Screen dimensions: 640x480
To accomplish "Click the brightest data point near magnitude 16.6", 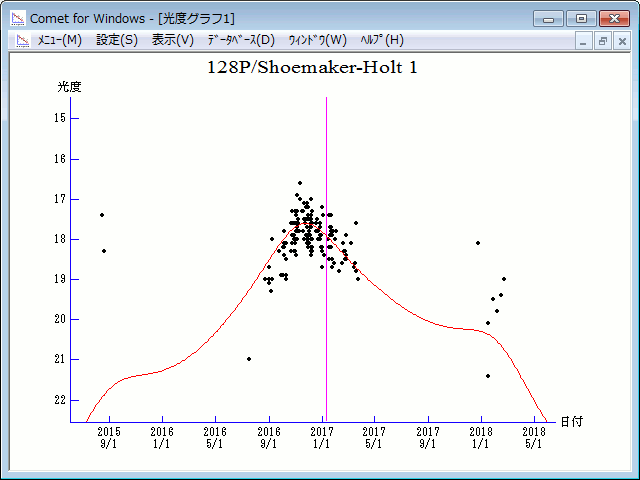I will [300, 183].
